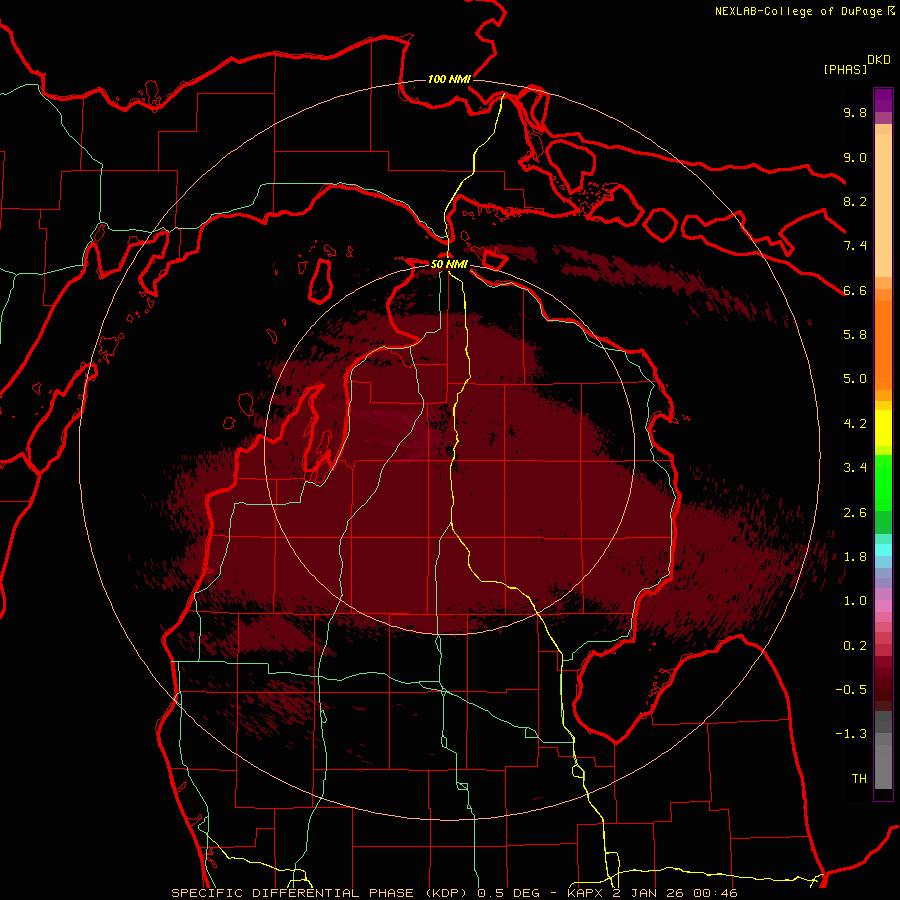Click the 8.2 legend value
The width and height of the screenshot is (900, 900).
[x=855, y=201]
